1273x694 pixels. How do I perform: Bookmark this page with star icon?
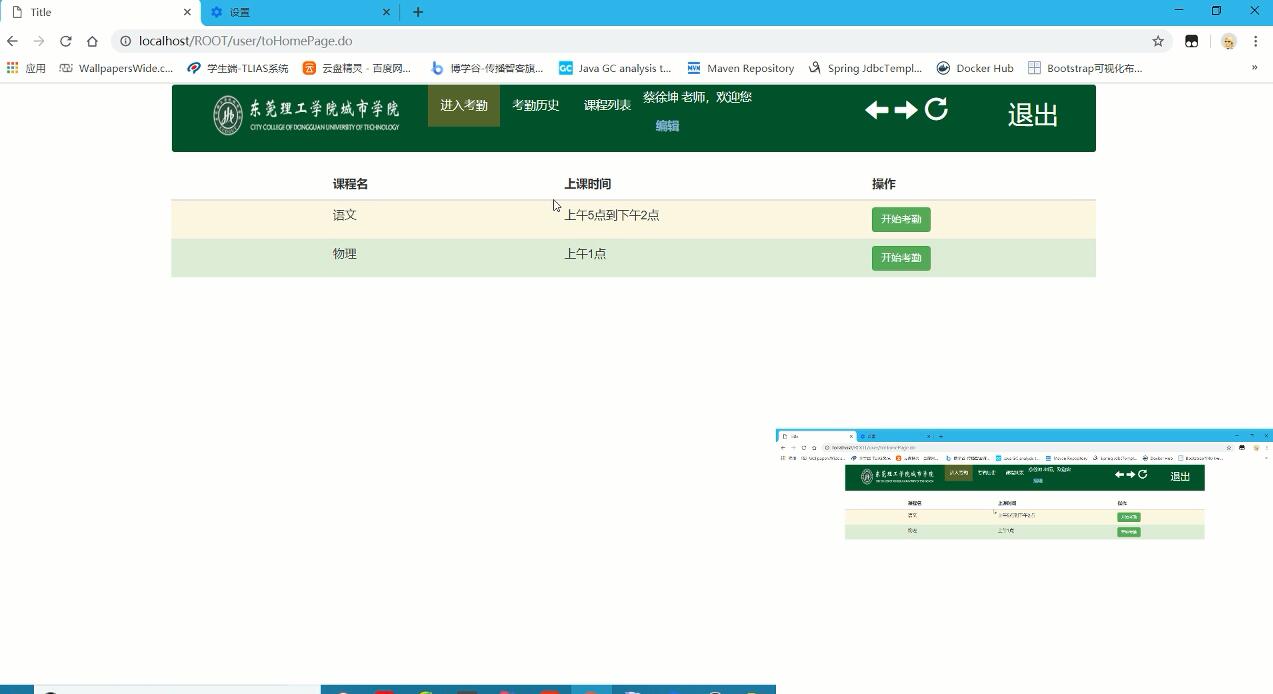pos(1158,41)
